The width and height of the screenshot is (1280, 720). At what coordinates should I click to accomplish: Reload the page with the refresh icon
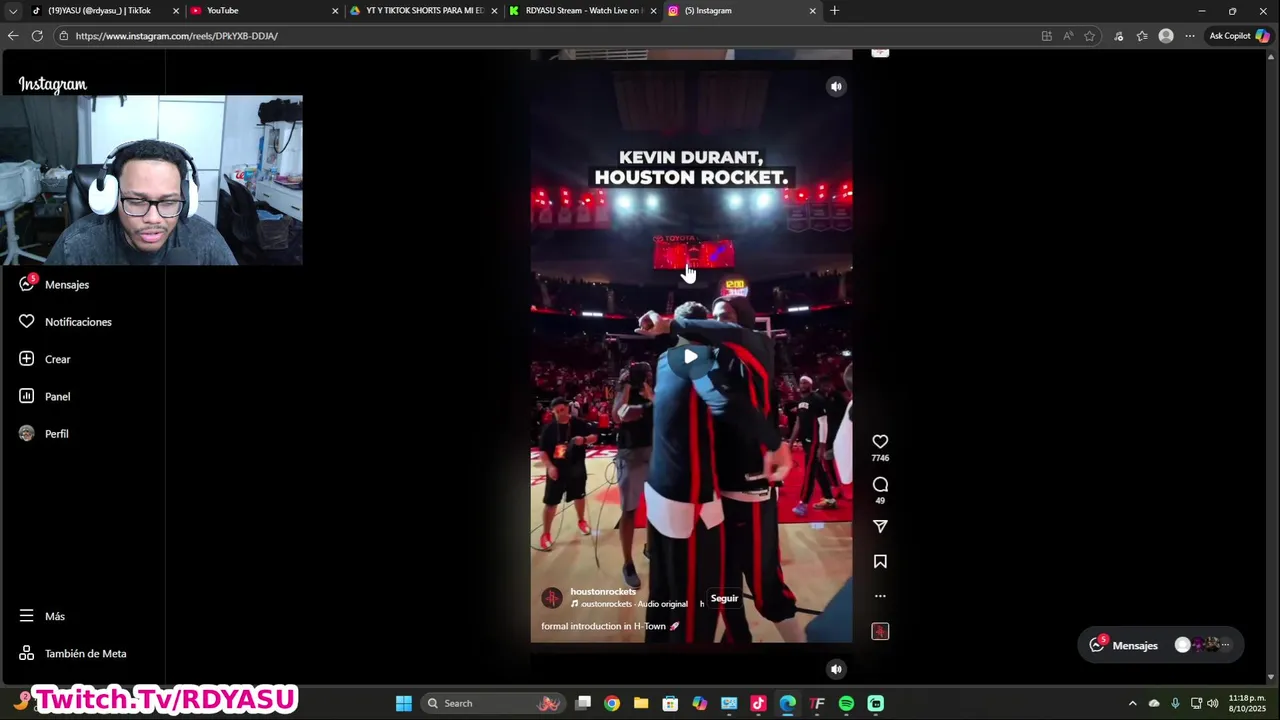pyautogui.click(x=37, y=36)
